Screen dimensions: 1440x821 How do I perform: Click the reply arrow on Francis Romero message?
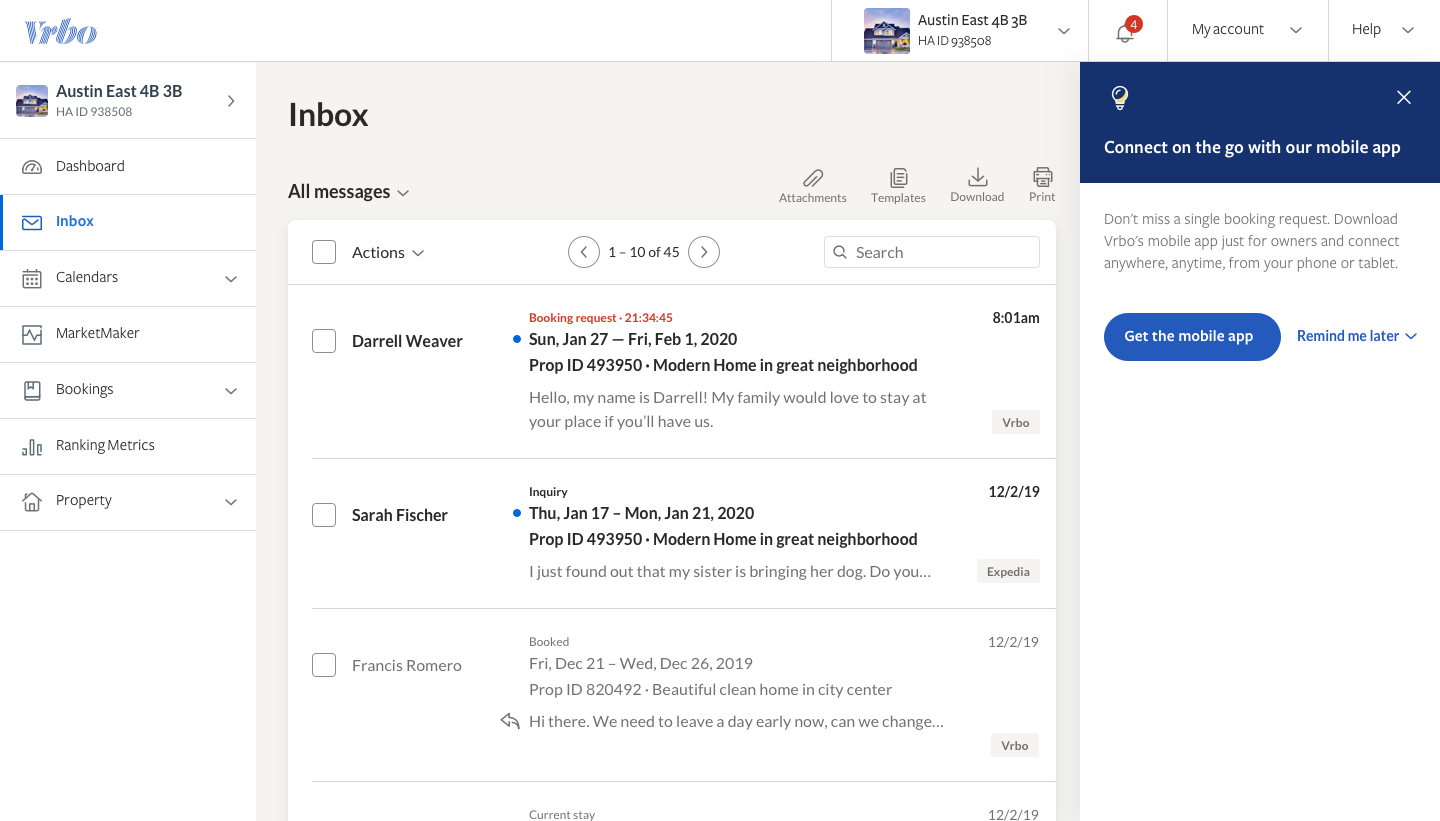[510, 721]
